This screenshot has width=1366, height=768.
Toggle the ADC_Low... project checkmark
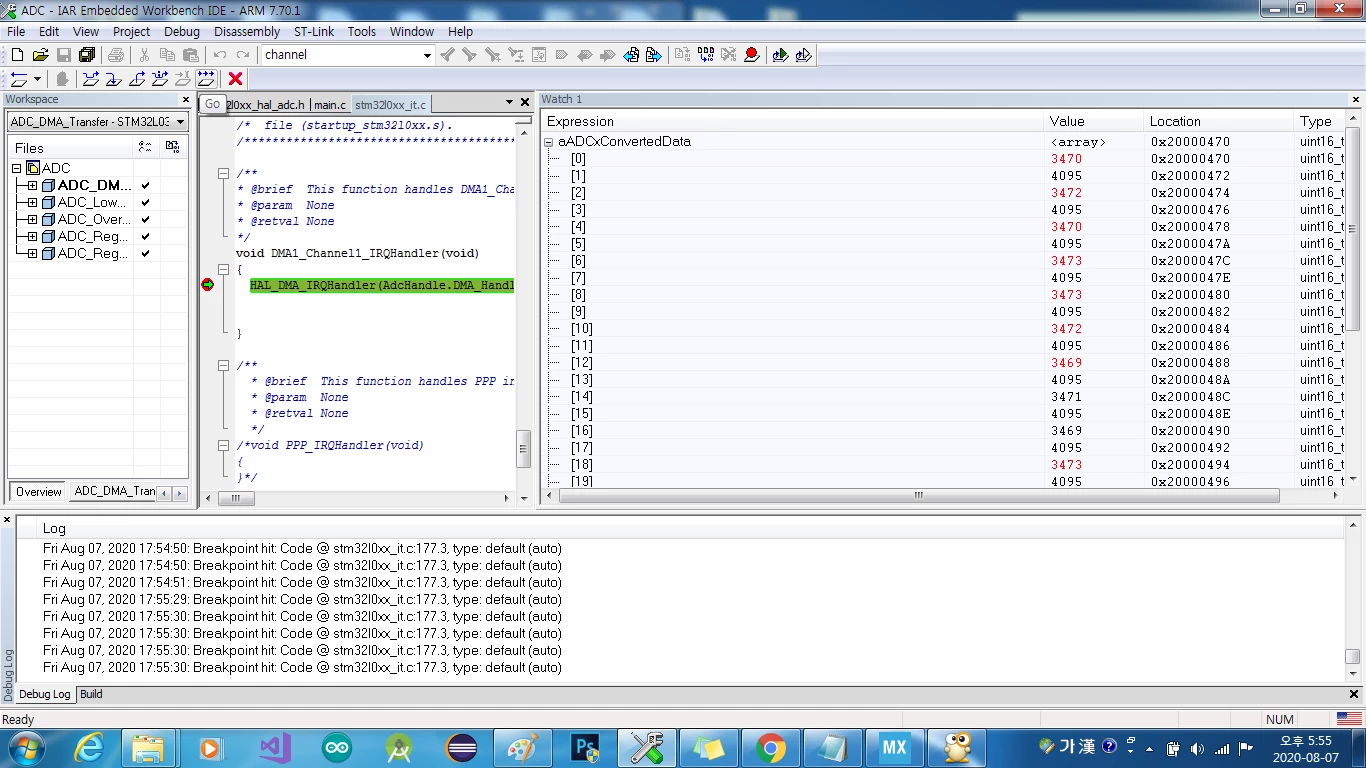[145, 203]
